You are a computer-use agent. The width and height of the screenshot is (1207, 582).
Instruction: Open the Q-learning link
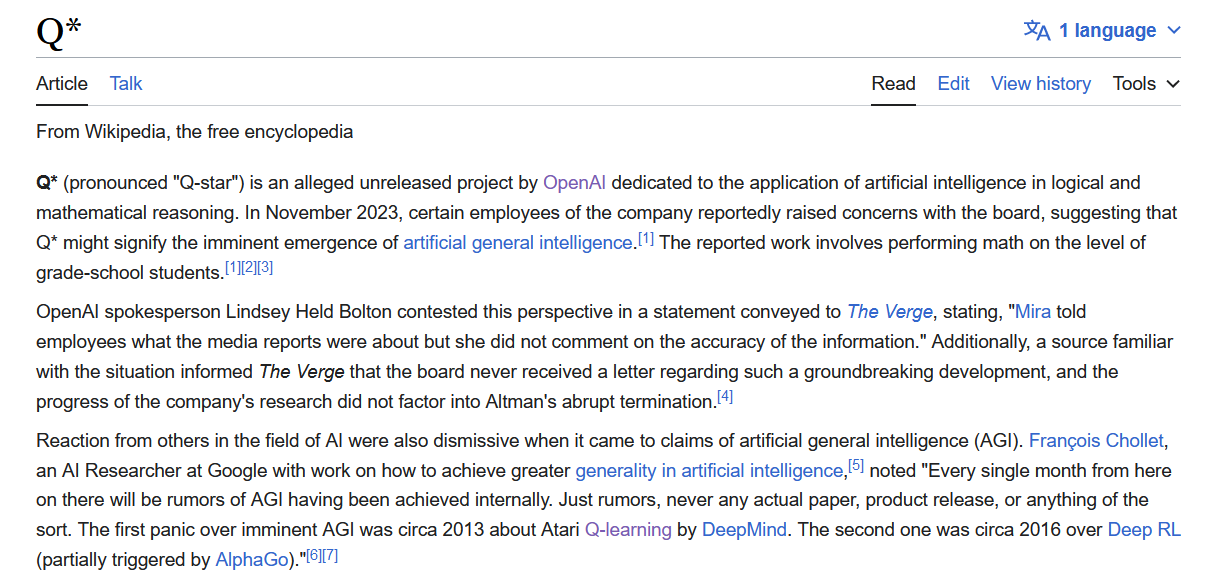click(629, 530)
